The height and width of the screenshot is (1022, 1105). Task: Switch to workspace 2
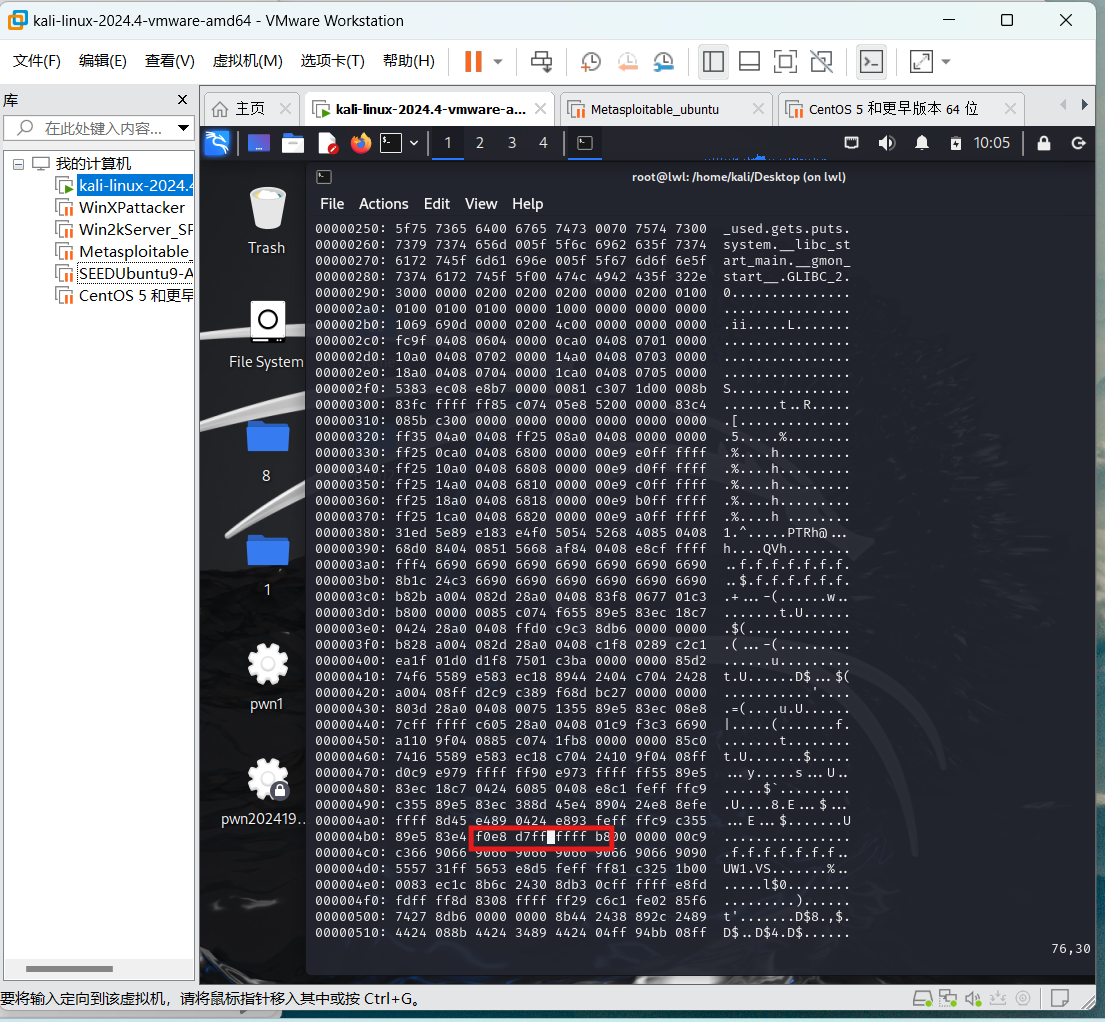pos(480,143)
